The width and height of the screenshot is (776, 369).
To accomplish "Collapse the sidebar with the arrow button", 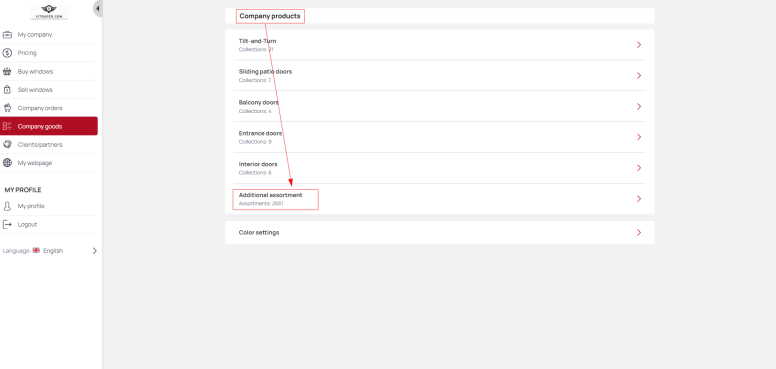I will point(98,8).
